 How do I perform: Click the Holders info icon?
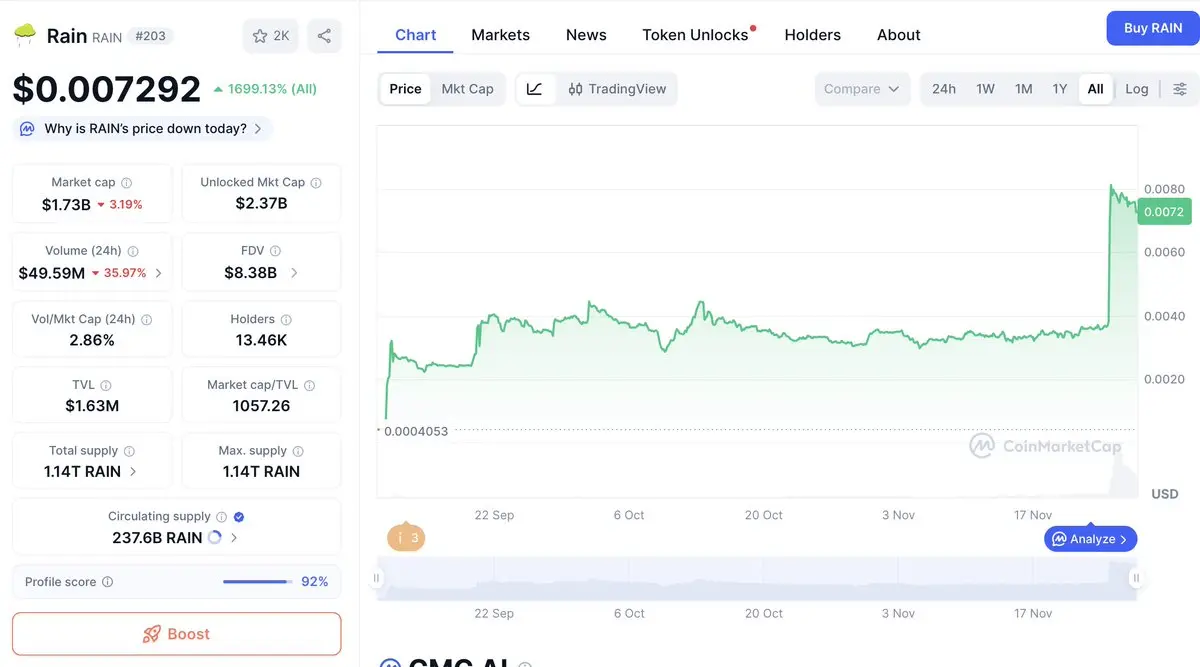point(286,320)
